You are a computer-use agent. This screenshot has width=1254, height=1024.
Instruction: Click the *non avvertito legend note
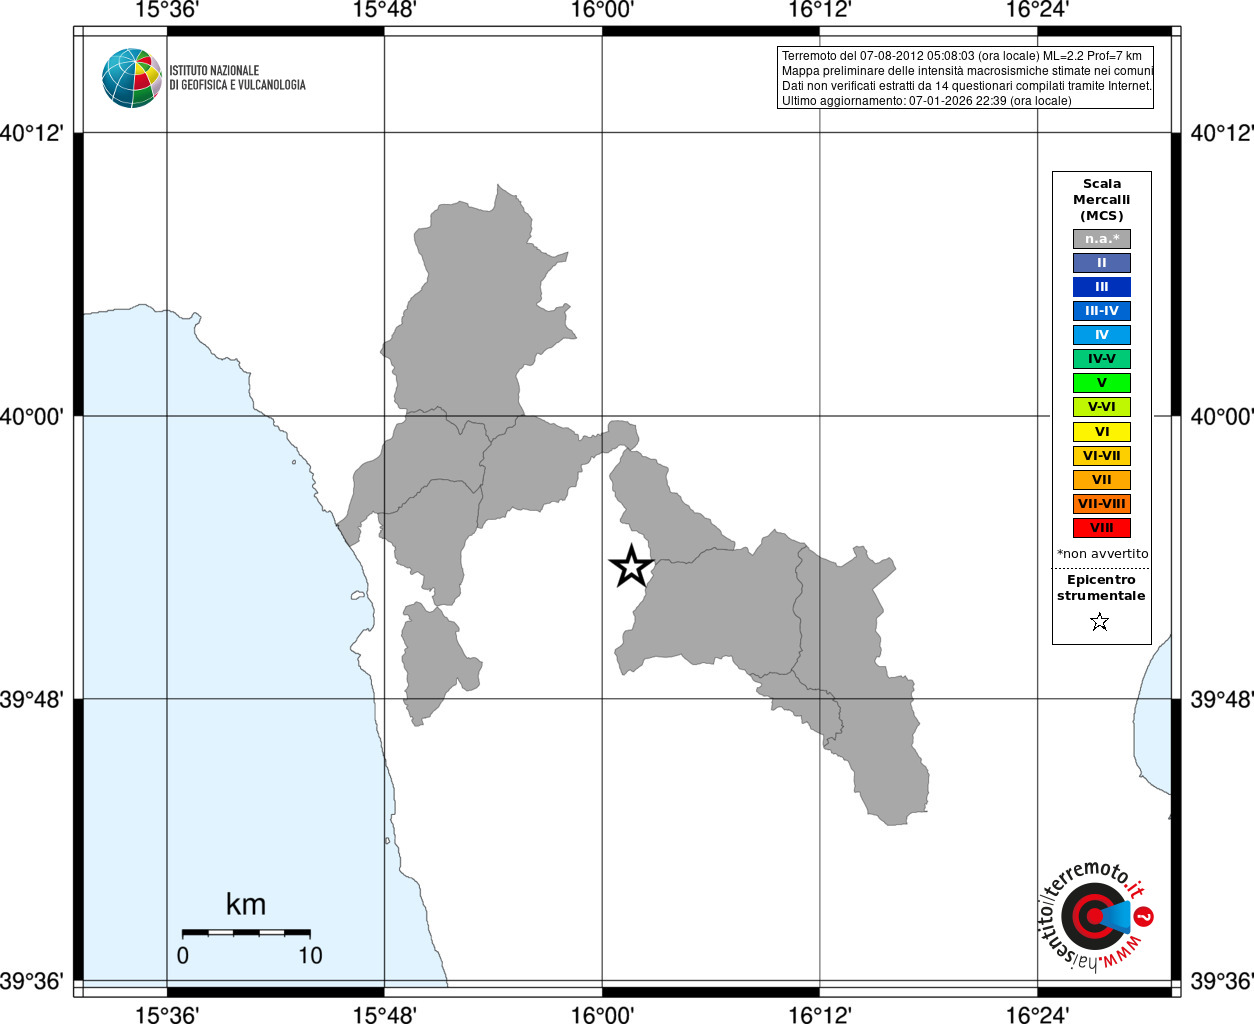[x=1102, y=553]
